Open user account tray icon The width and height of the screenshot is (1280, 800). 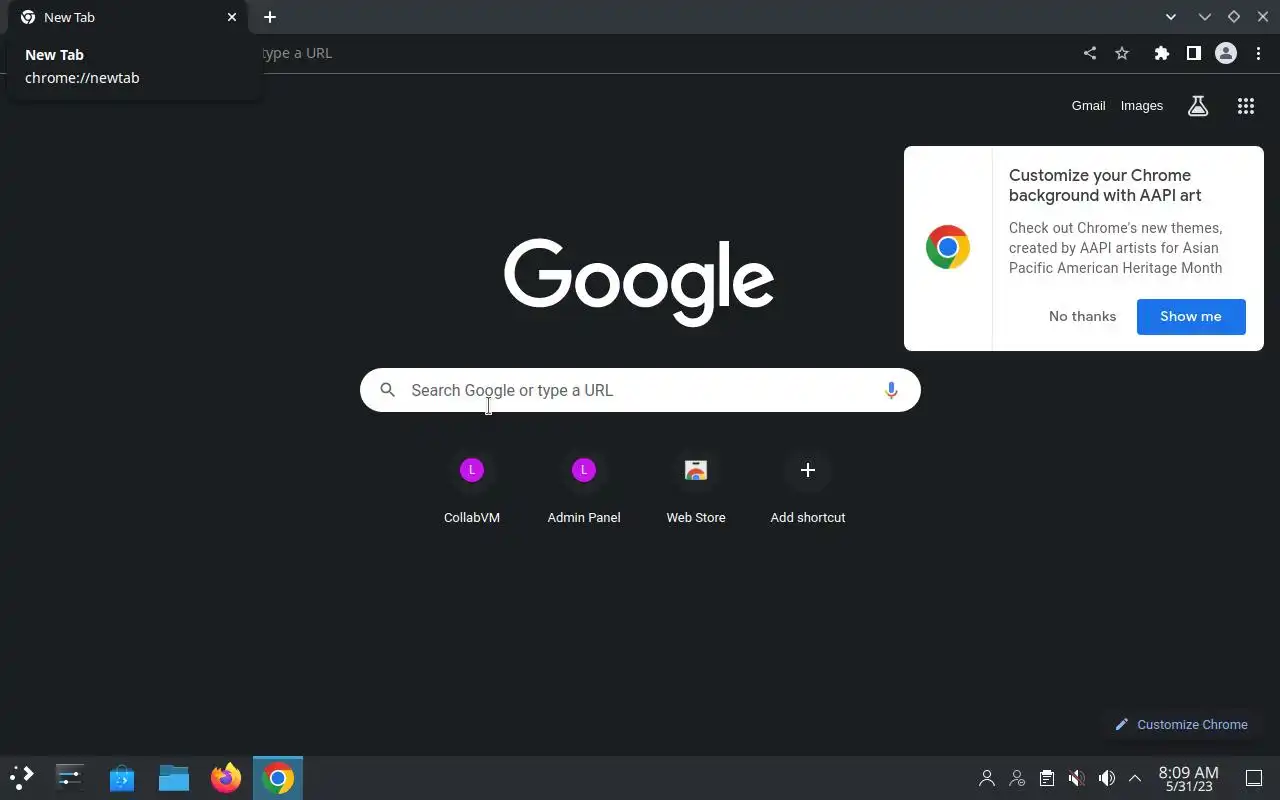point(987,778)
